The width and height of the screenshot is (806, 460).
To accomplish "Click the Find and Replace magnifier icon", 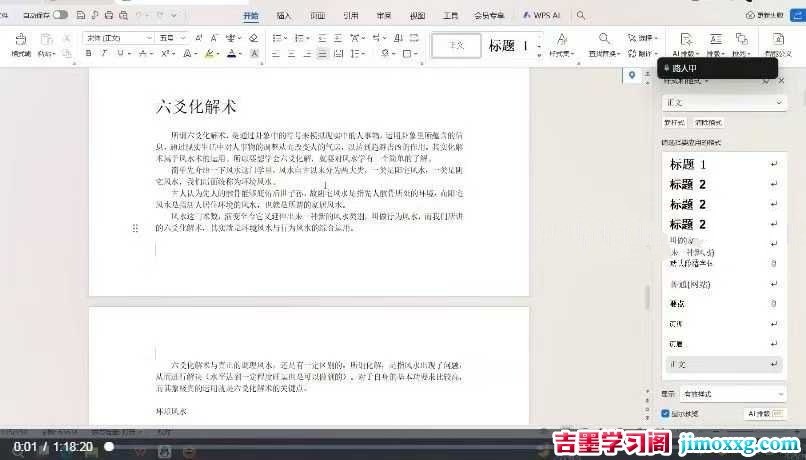I will 604,39.
